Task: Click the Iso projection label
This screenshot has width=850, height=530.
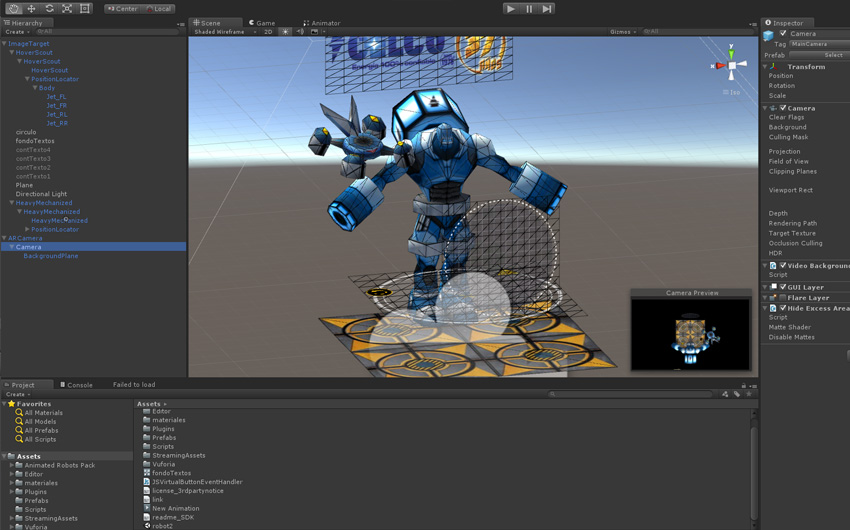Action: pyautogui.click(x=732, y=93)
